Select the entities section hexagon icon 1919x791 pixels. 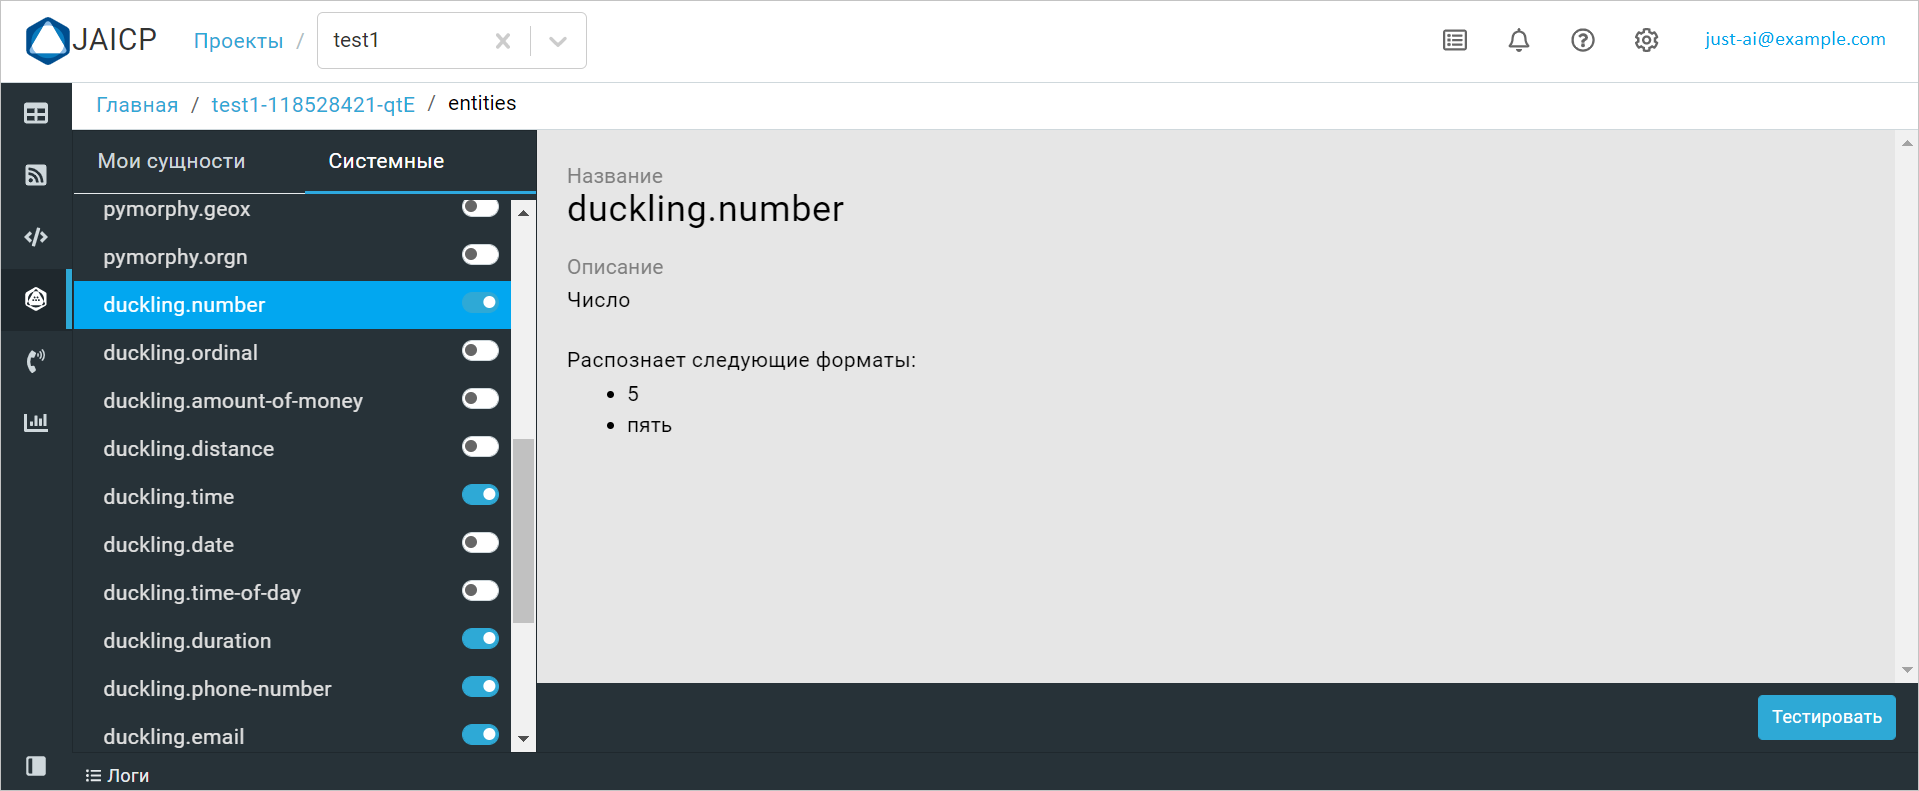coord(36,299)
